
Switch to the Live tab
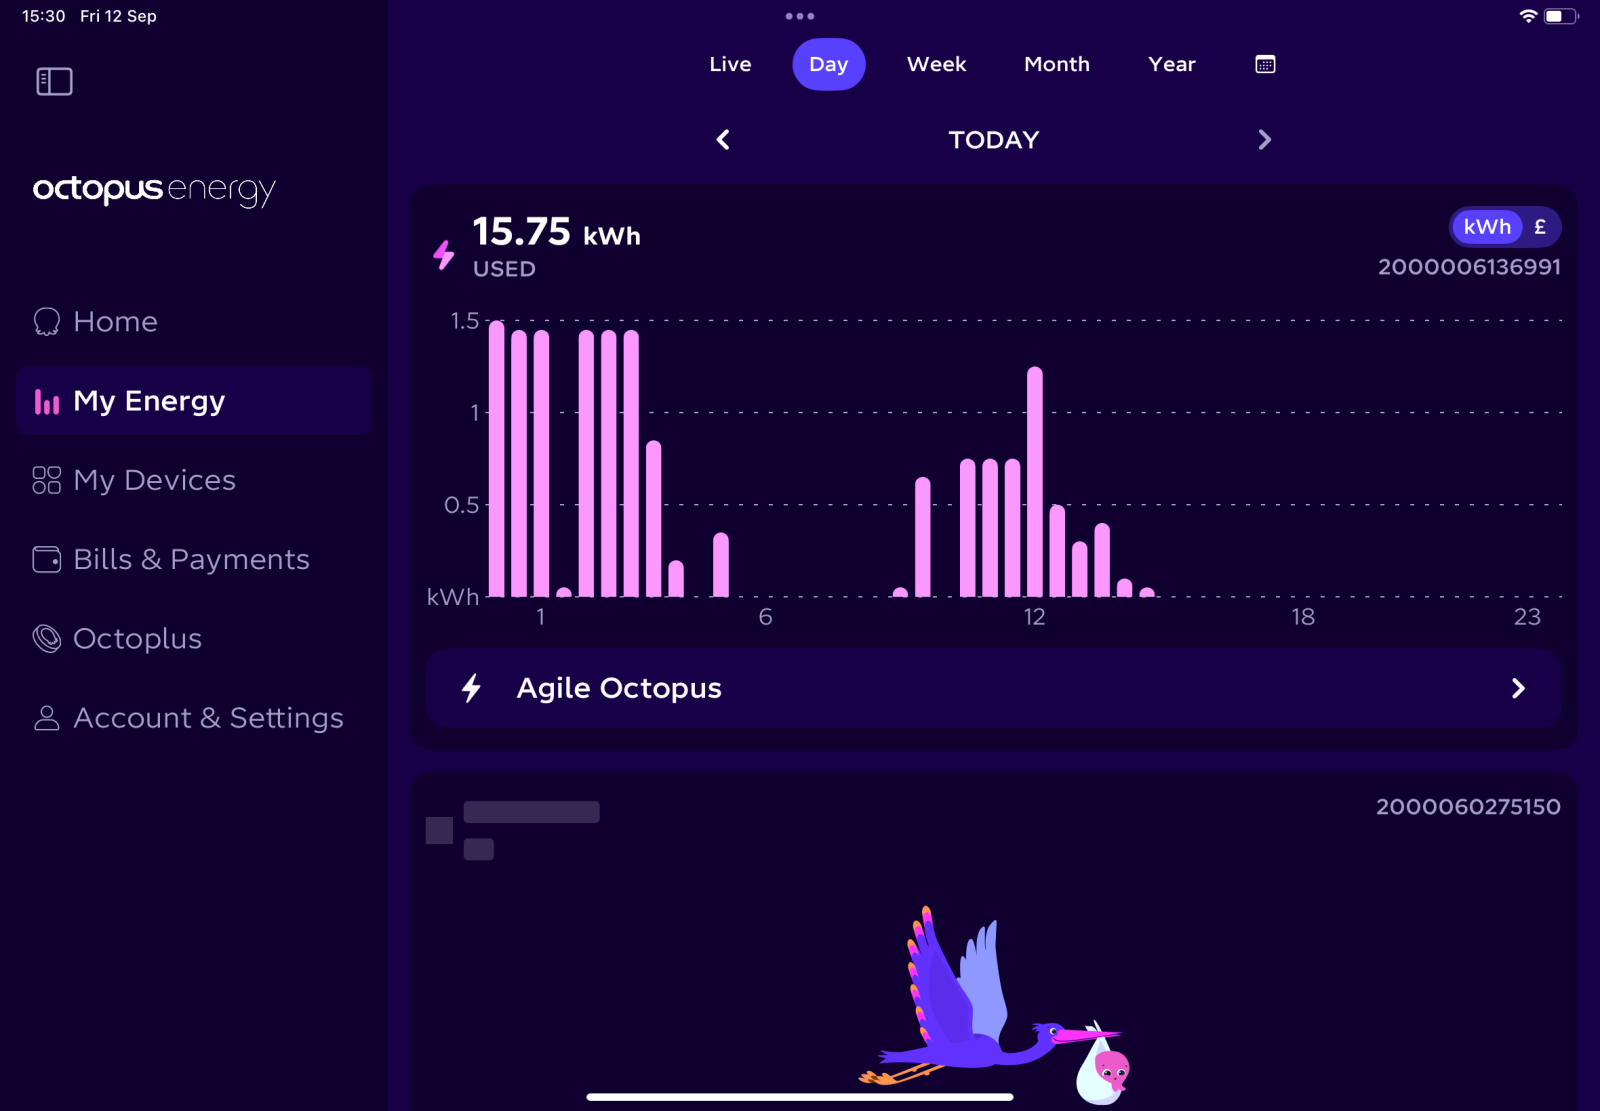pos(730,64)
